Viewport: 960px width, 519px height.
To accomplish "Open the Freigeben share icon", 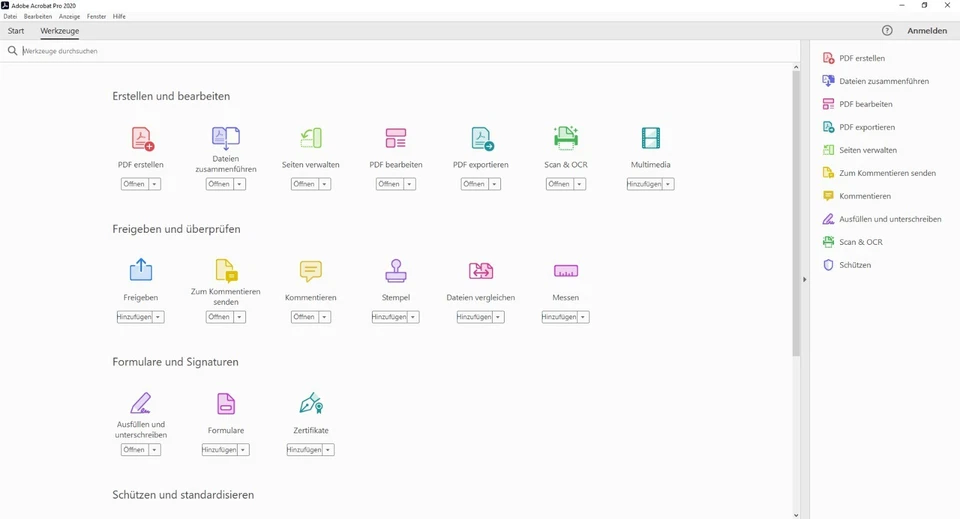I will click(x=141, y=270).
